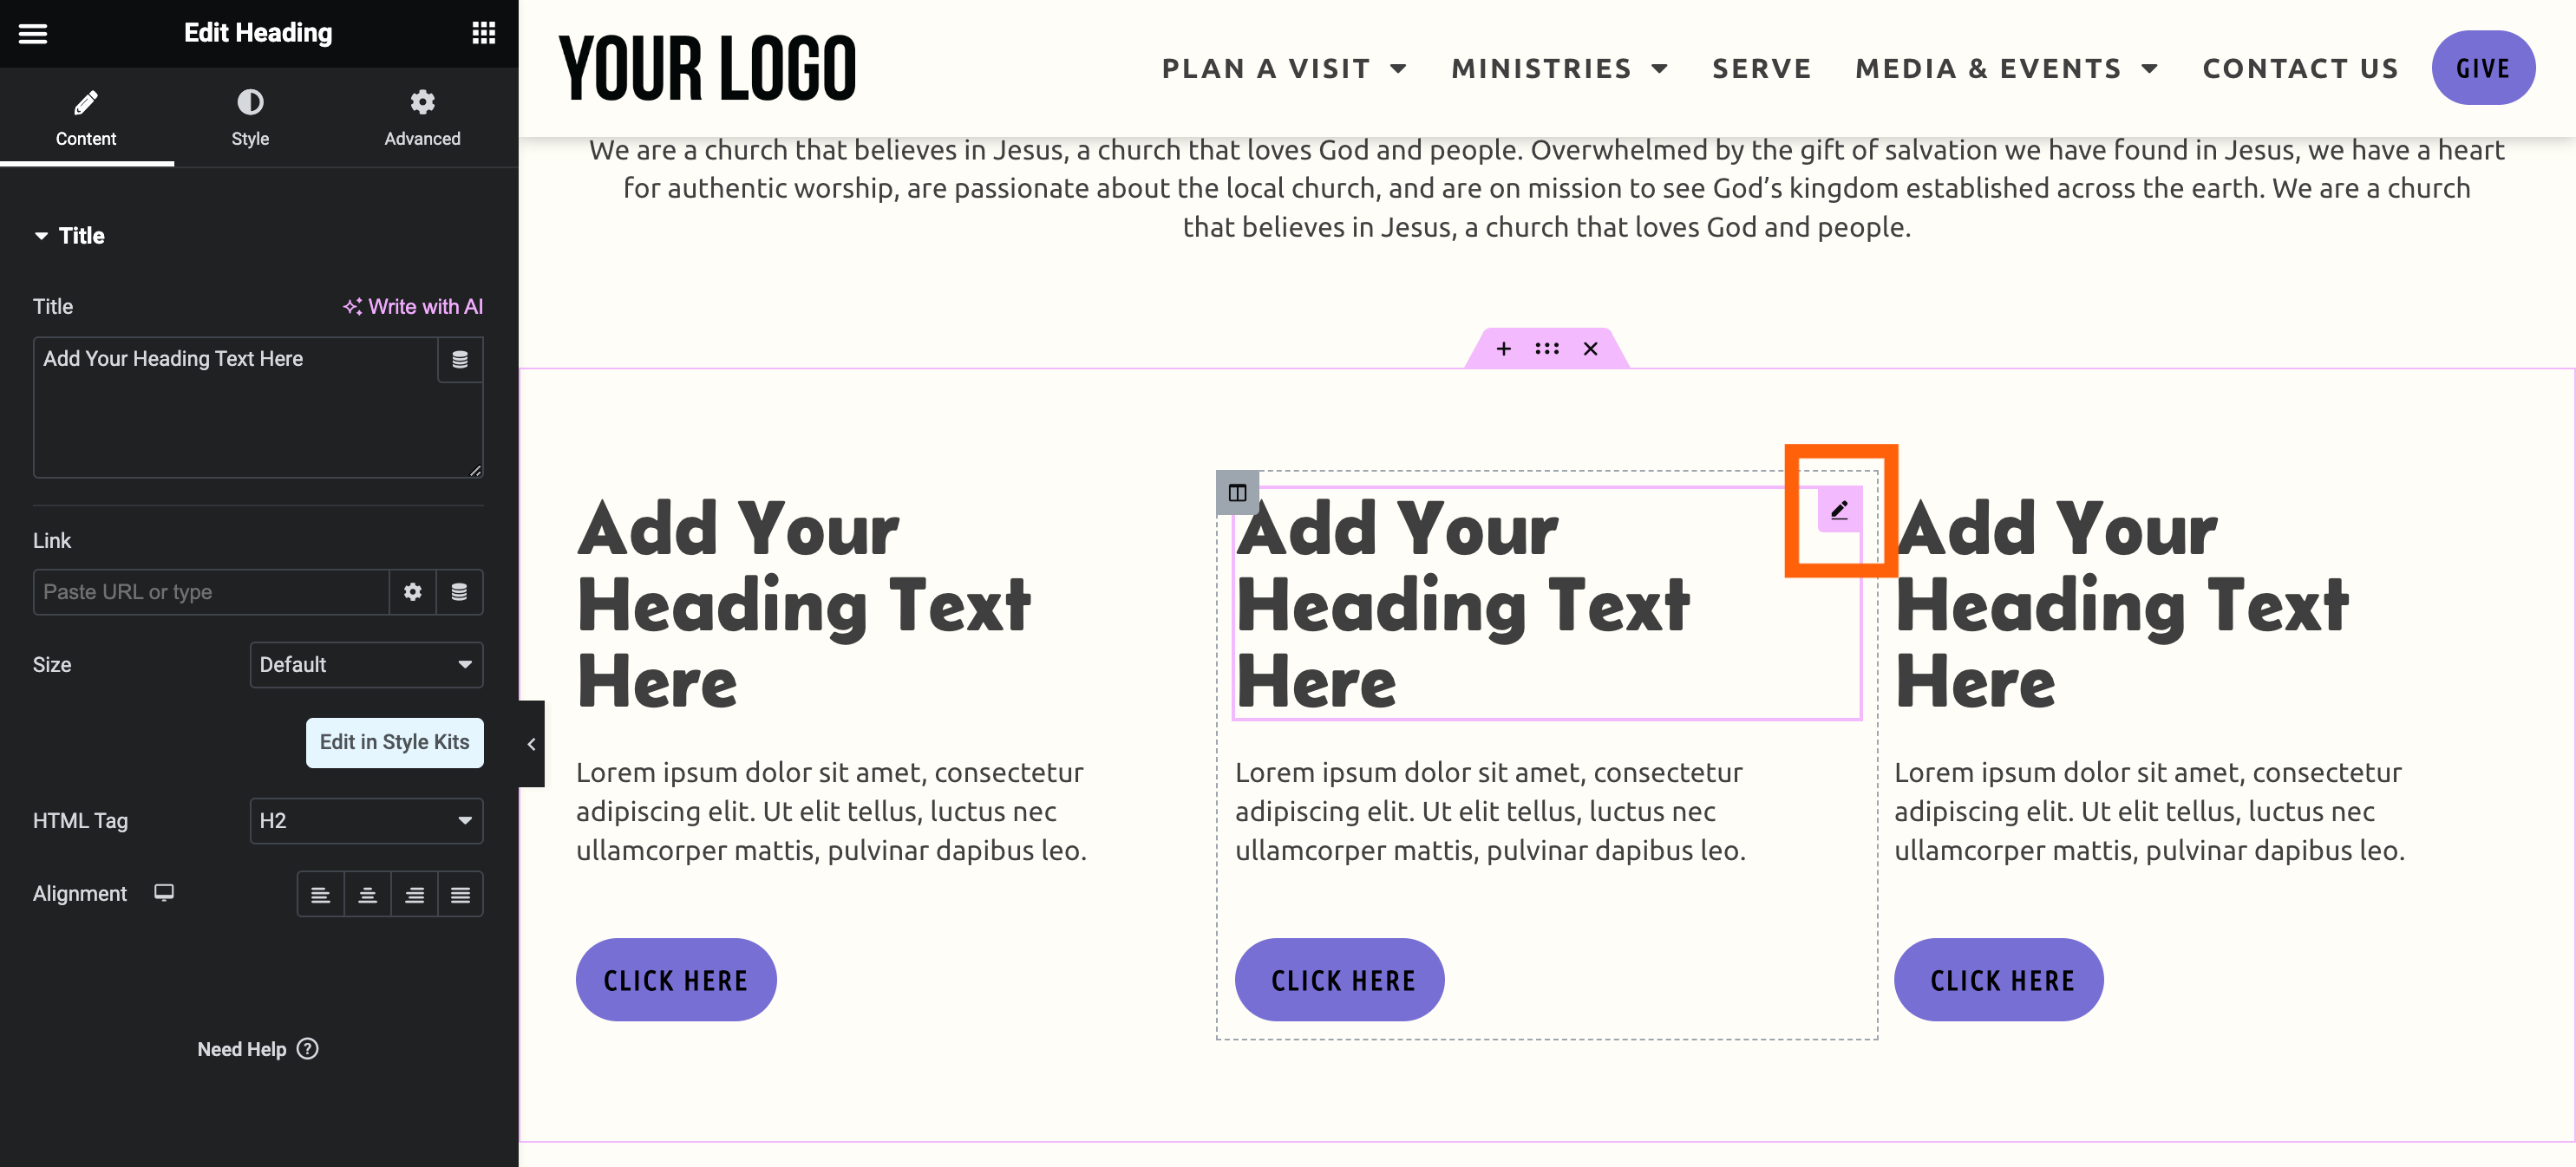
Task: Open the Elementor hamburger menu
Action: 33,34
